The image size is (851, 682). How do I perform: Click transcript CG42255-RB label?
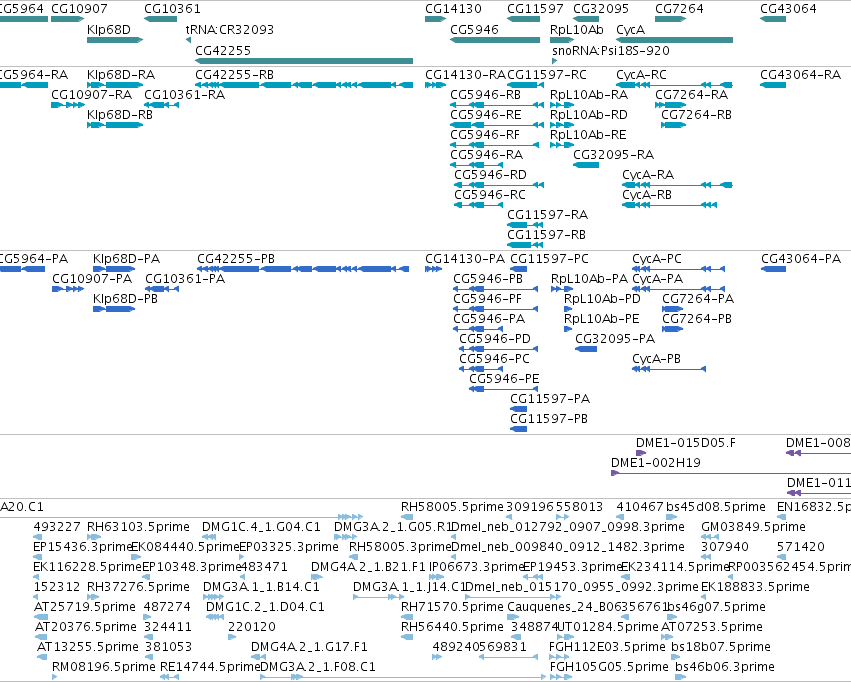tap(234, 74)
